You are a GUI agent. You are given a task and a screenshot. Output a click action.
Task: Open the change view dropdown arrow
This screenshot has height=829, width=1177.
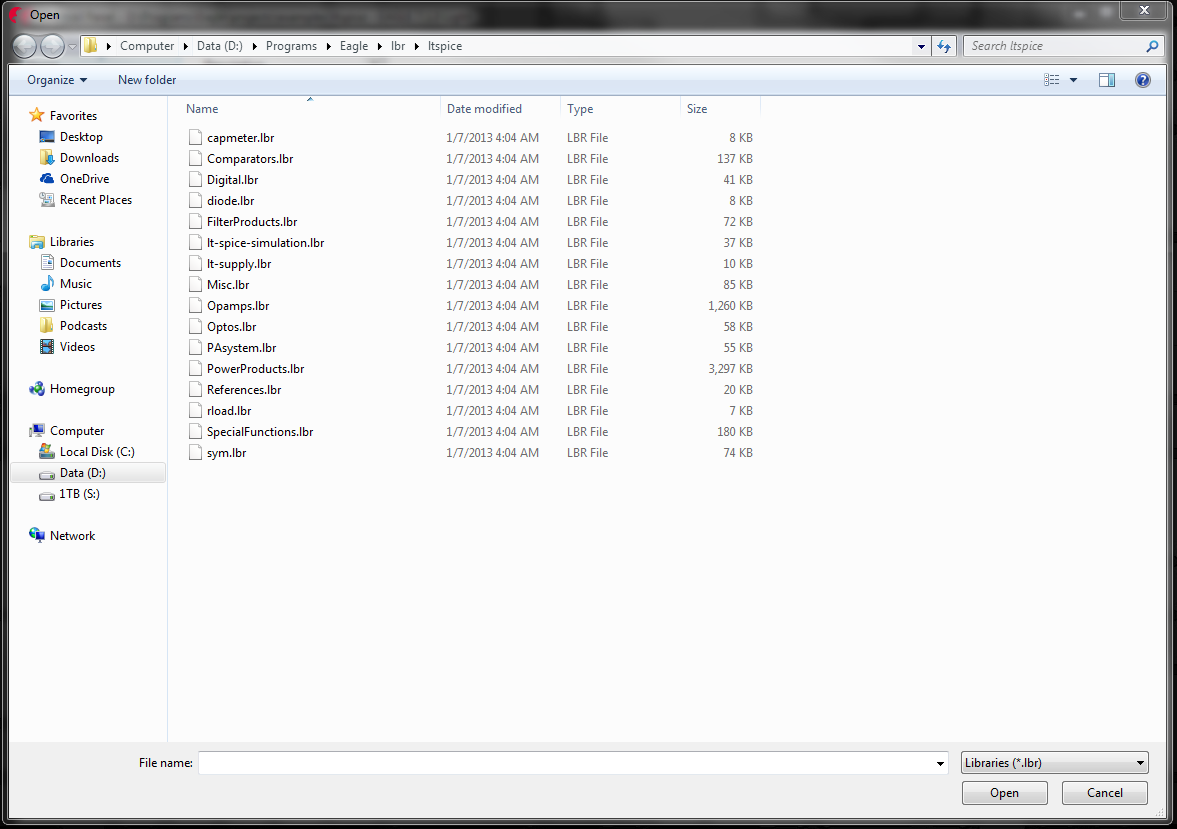[x=1074, y=80]
